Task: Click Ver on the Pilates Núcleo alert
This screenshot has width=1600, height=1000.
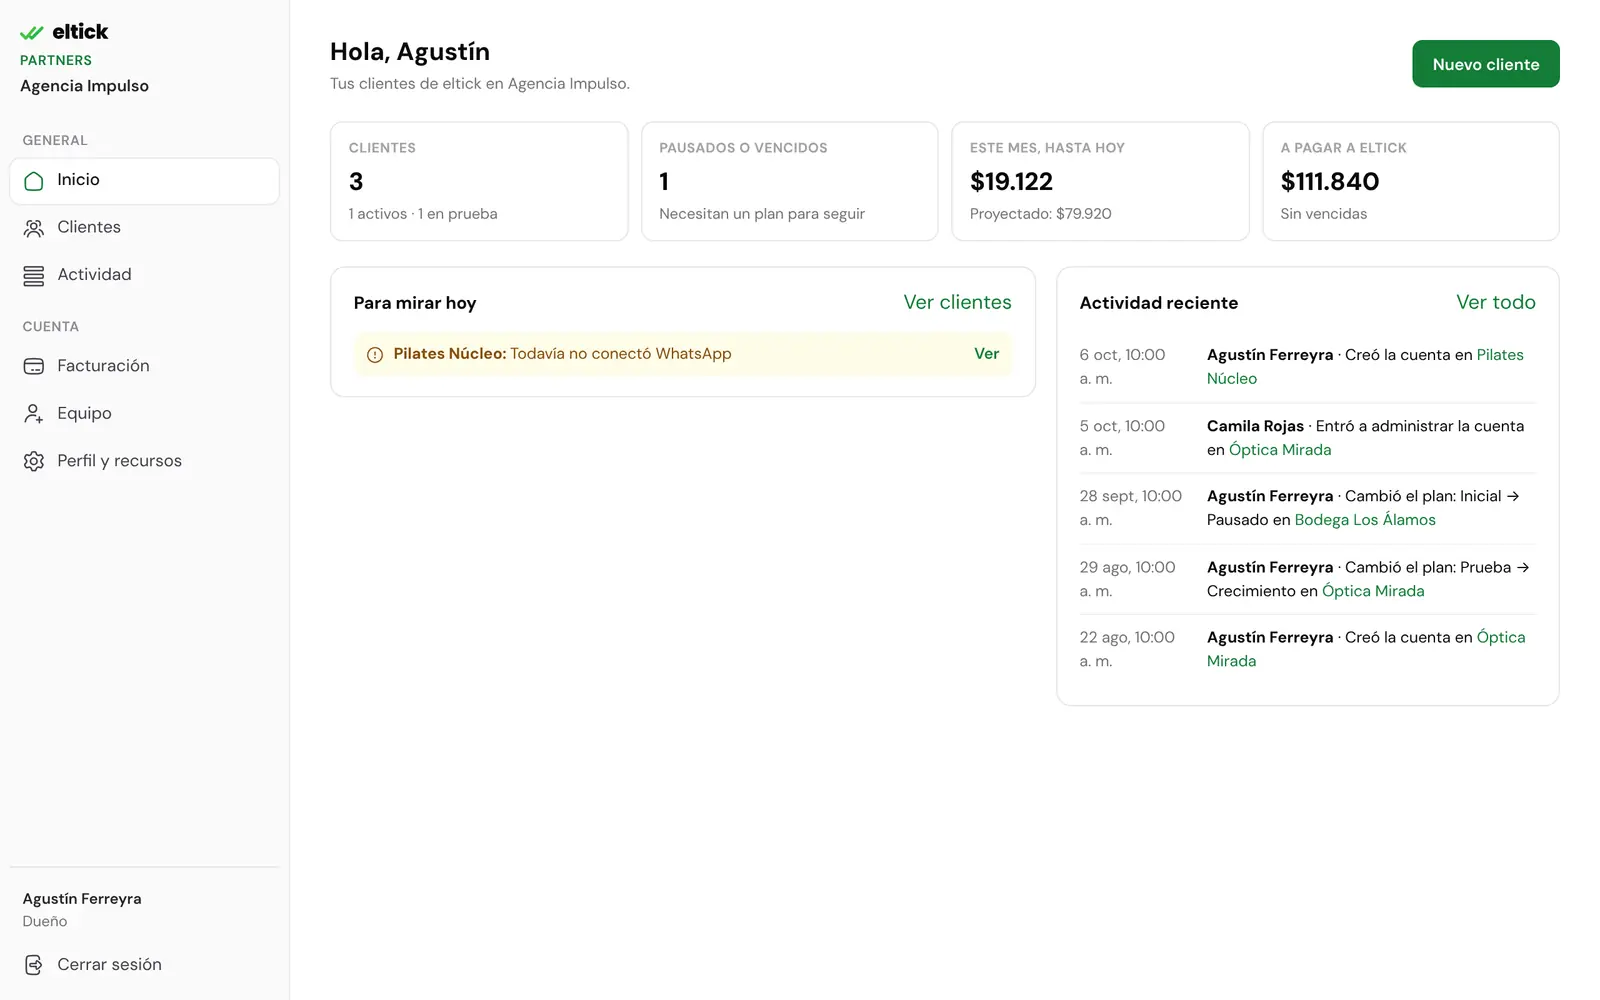Action: tap(986, 354)
